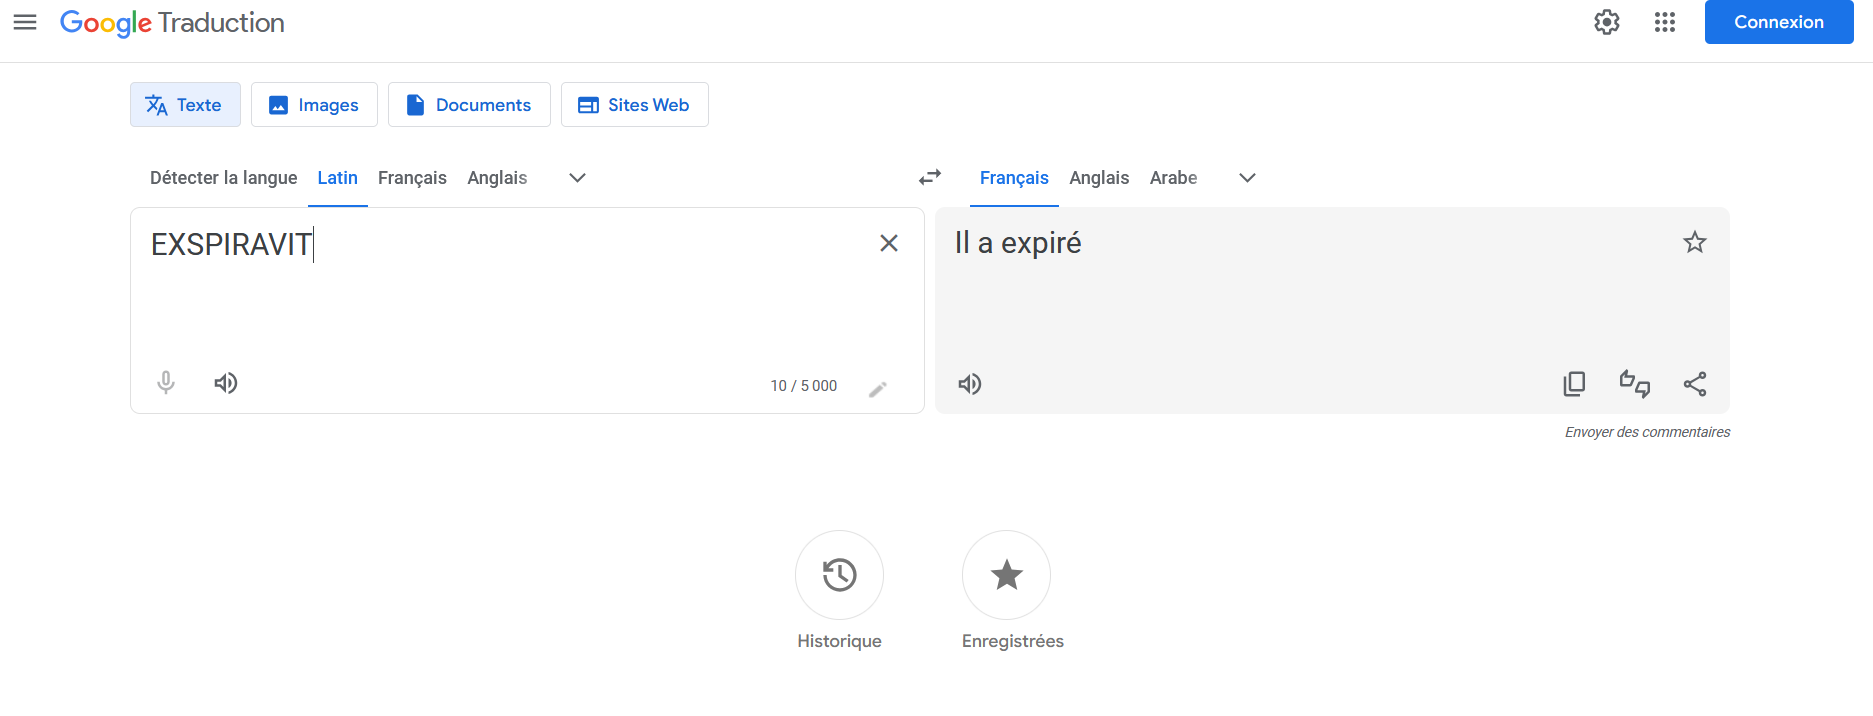The image size is (1873, 716).
Task: Click the Connexion sign-in button
Action: point(1779,22)
